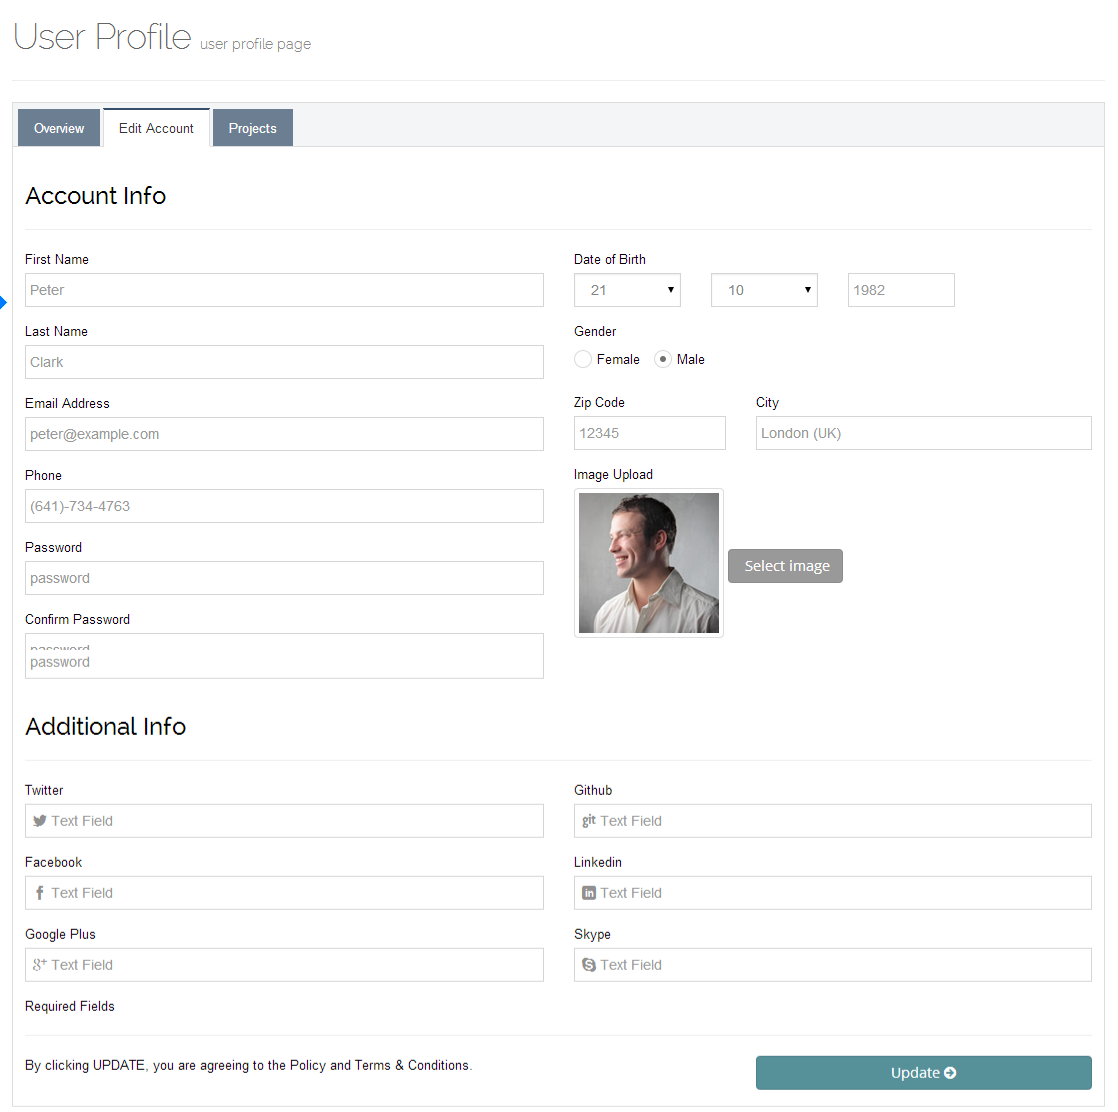The height and width of the screenshot is (1112, 1118).
Task: Click the Github git icon
Action: (x=589, y=821)
